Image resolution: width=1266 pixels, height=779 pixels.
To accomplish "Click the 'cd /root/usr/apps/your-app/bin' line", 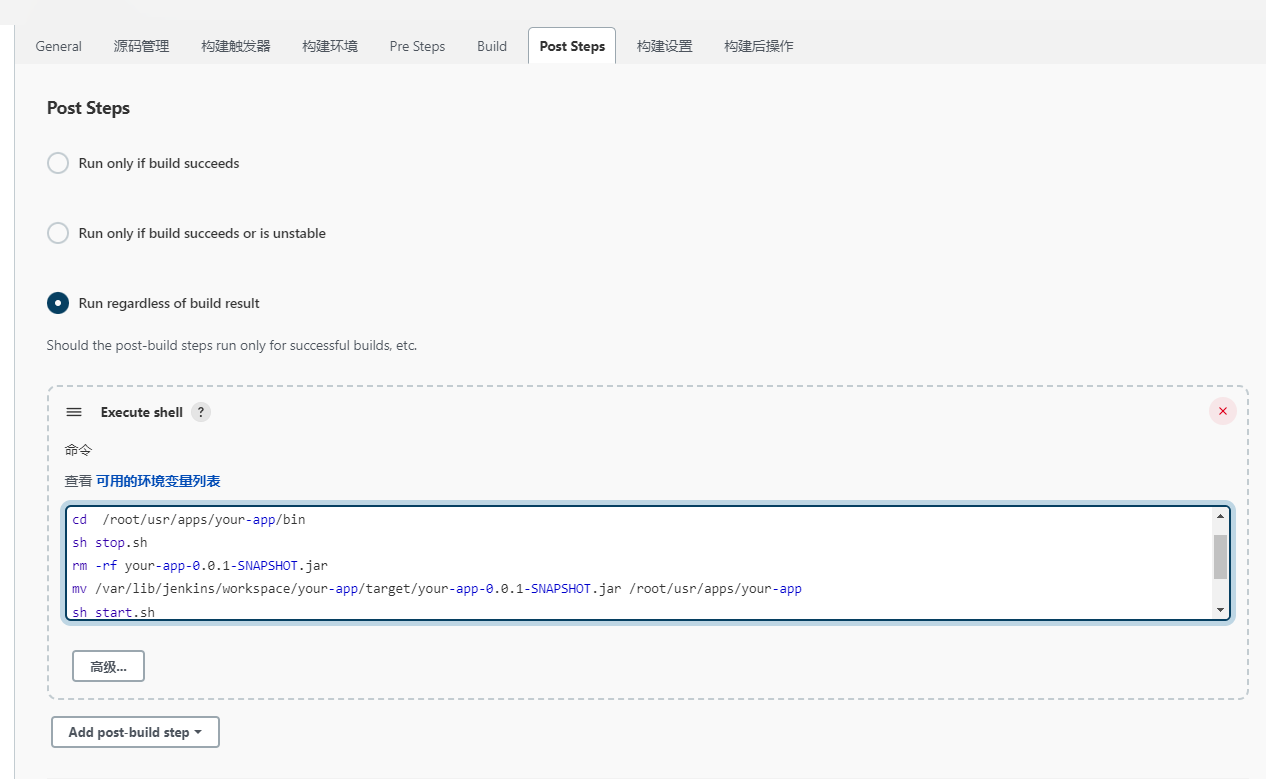I will [x=189, y=520].
